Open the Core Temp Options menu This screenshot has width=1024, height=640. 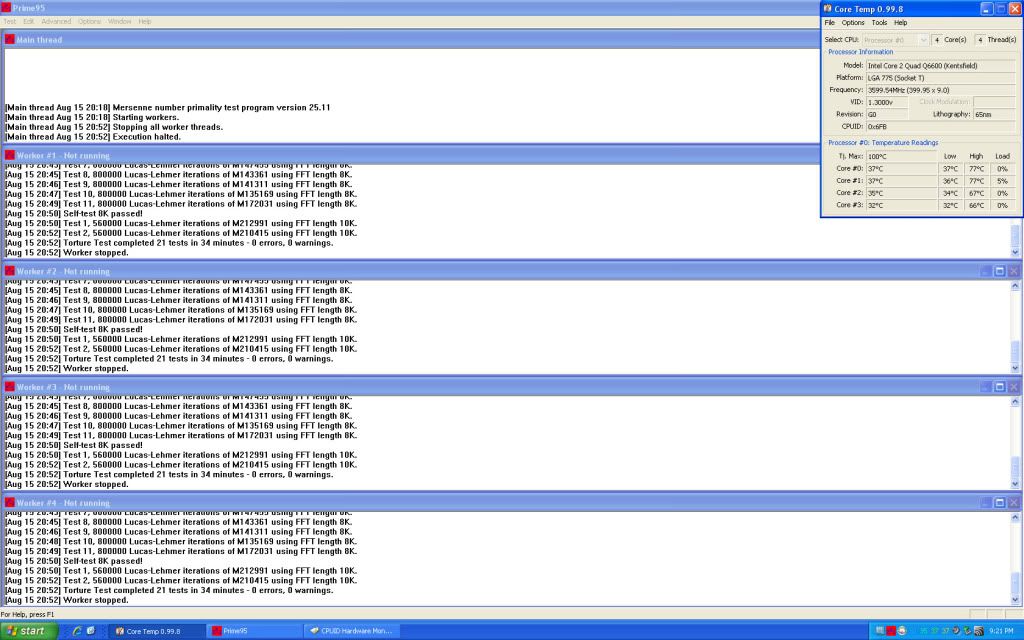tap(853, 22)
